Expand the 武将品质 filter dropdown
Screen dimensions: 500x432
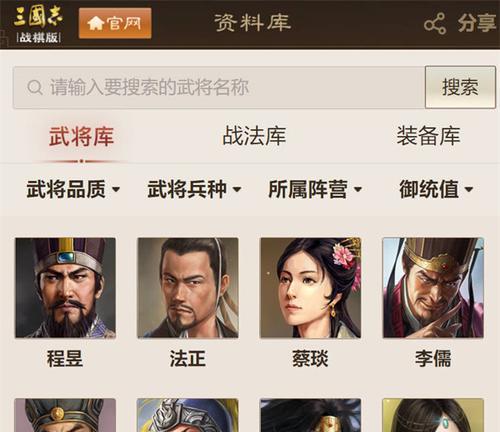(x=73, y=189)
